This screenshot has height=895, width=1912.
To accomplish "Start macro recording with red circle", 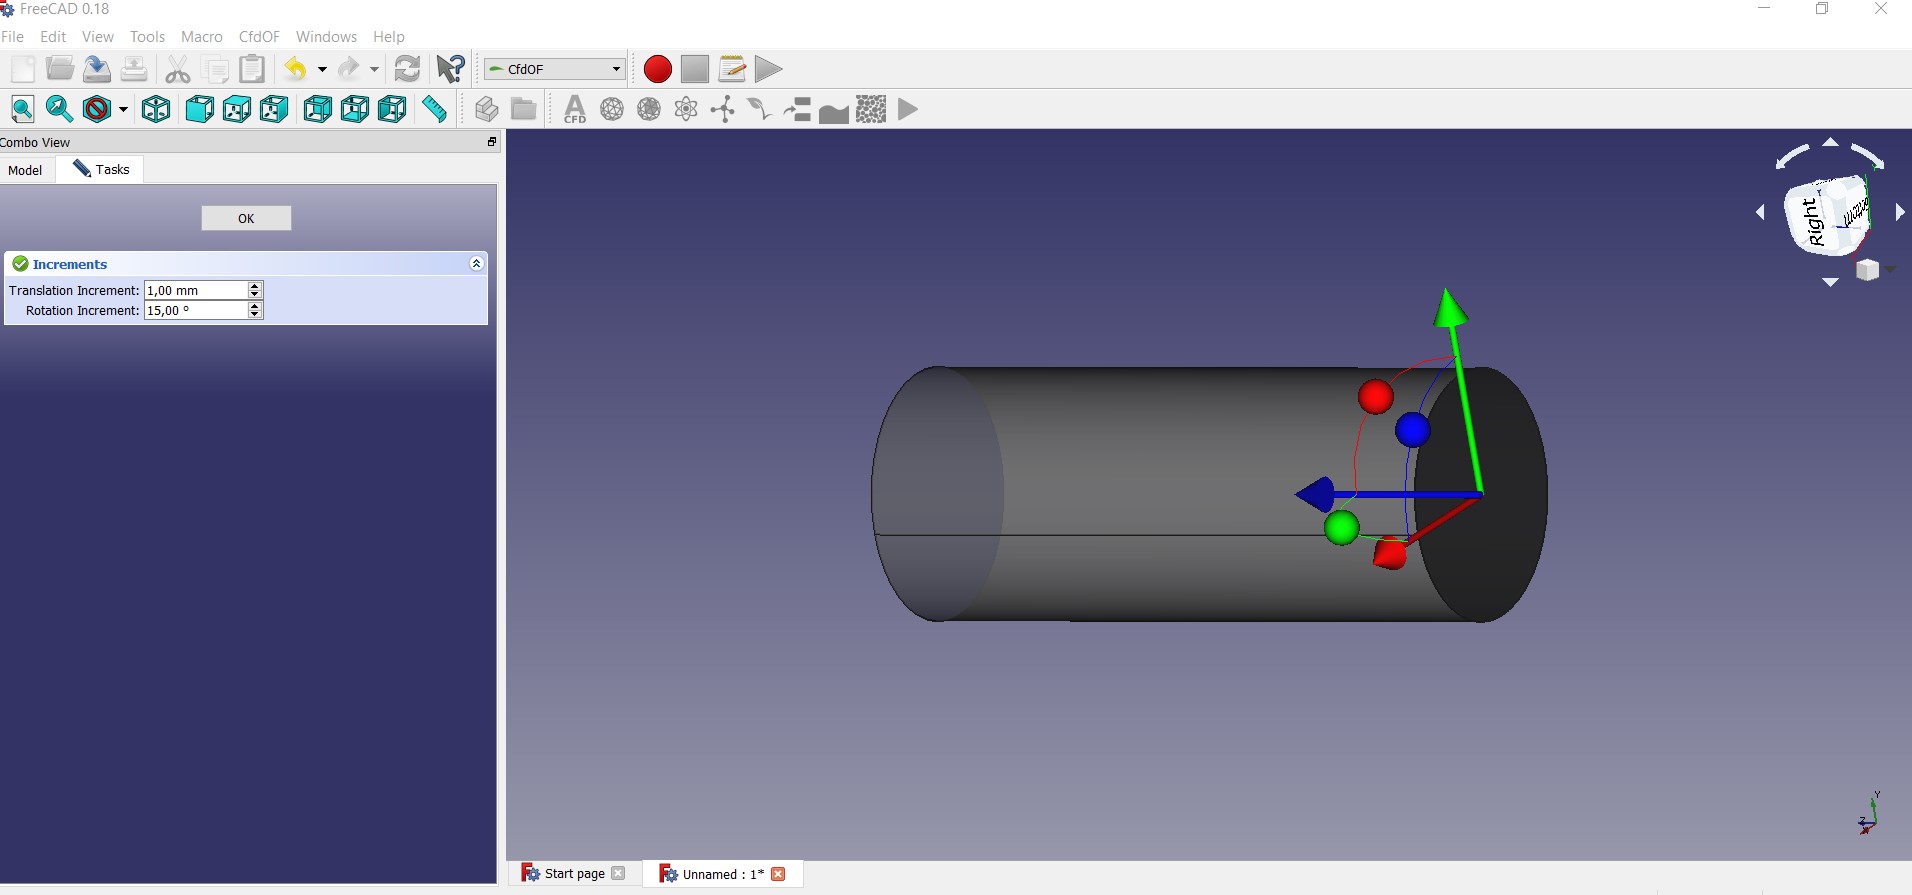I will point(657,69).
